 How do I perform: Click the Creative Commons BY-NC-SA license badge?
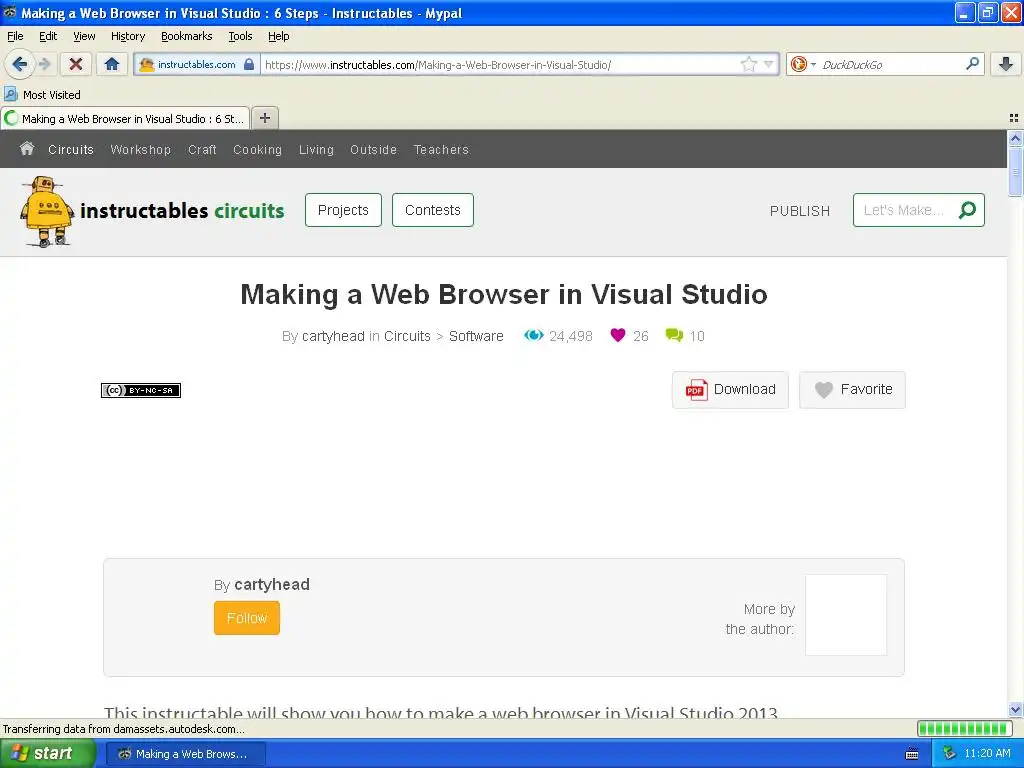(140, 390)
